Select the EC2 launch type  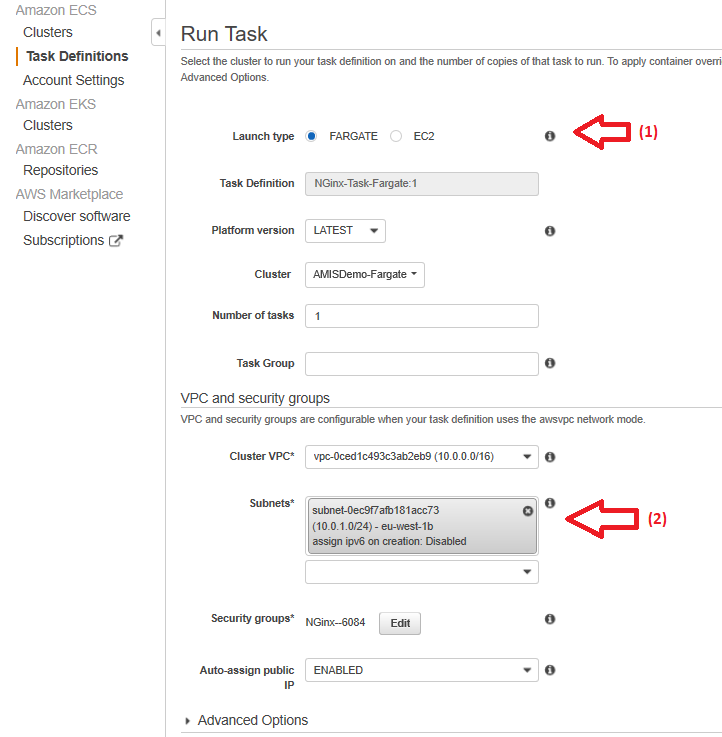click(x=396, y=136)
